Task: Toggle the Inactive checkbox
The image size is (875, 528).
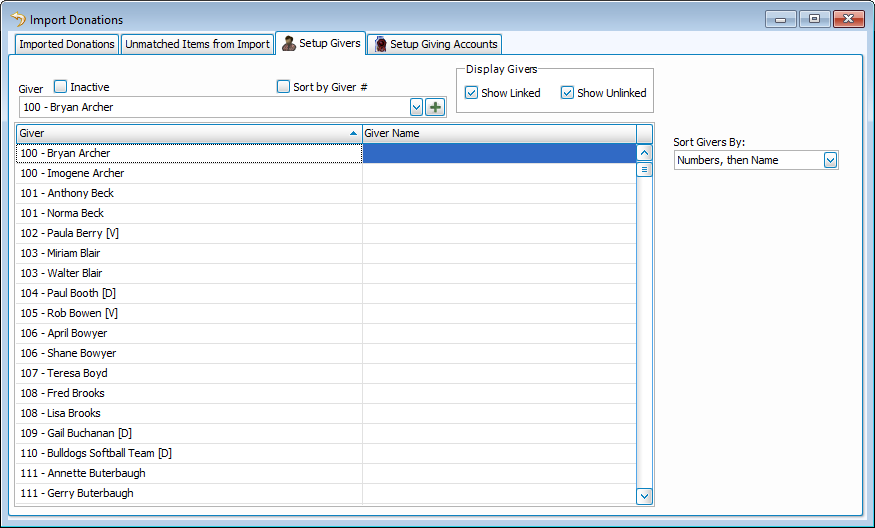Action: coord(61,87)
